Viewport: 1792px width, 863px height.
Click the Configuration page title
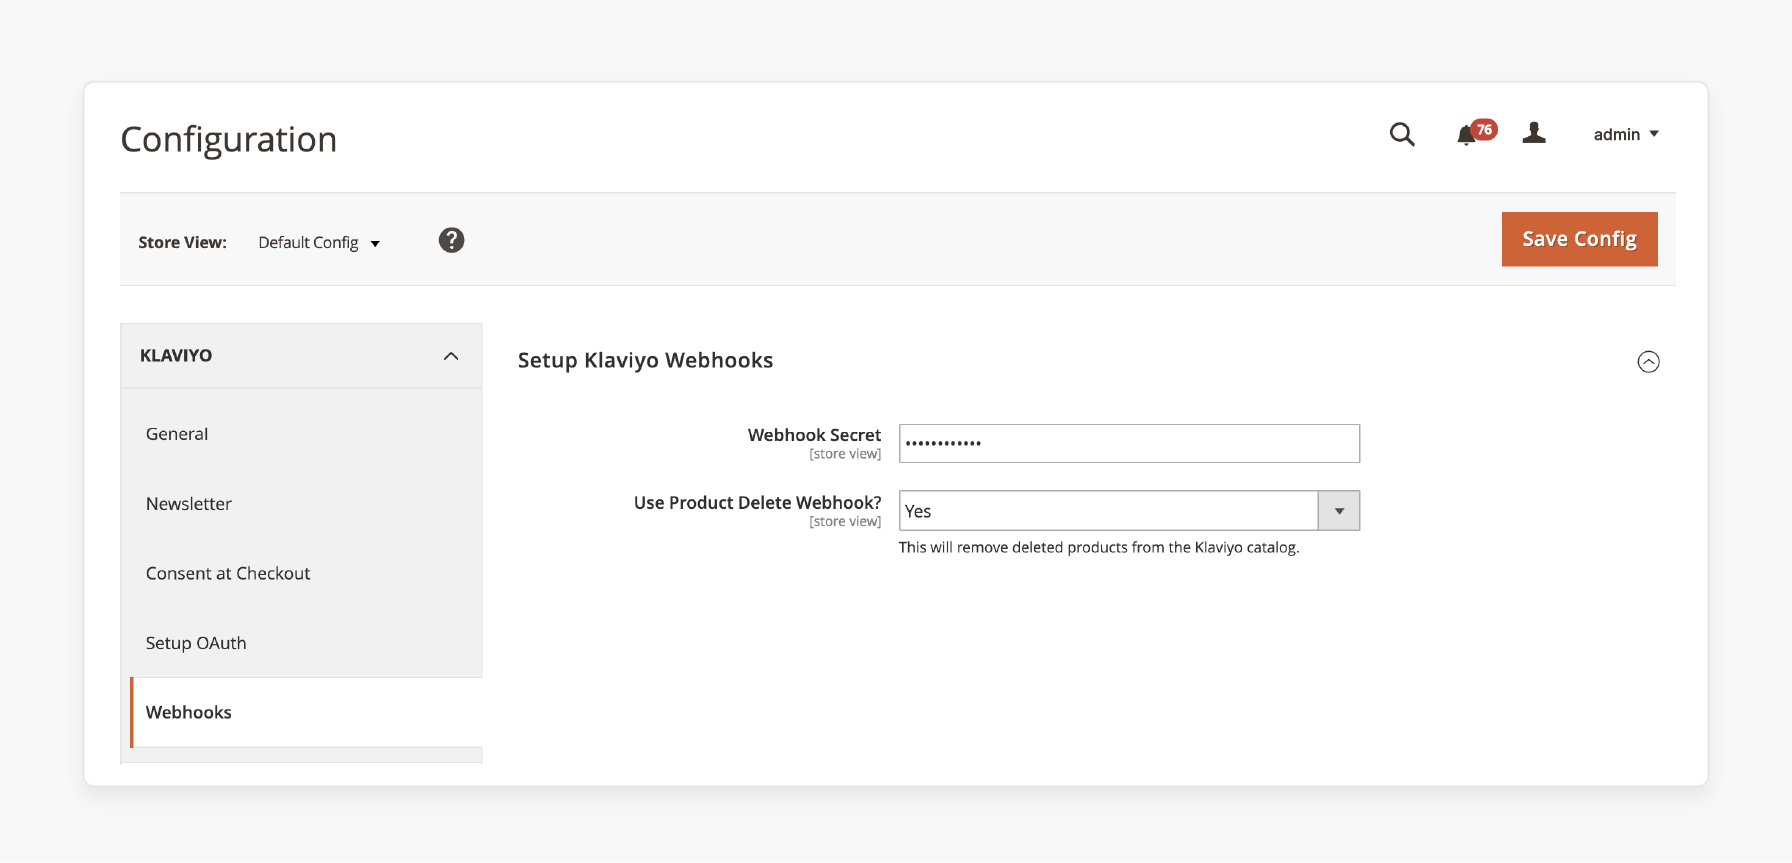[229, 139]
